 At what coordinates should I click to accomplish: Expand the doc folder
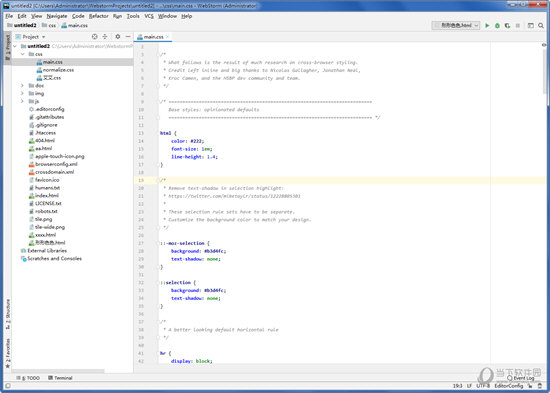pyautogui.click(x=22, y=86)
